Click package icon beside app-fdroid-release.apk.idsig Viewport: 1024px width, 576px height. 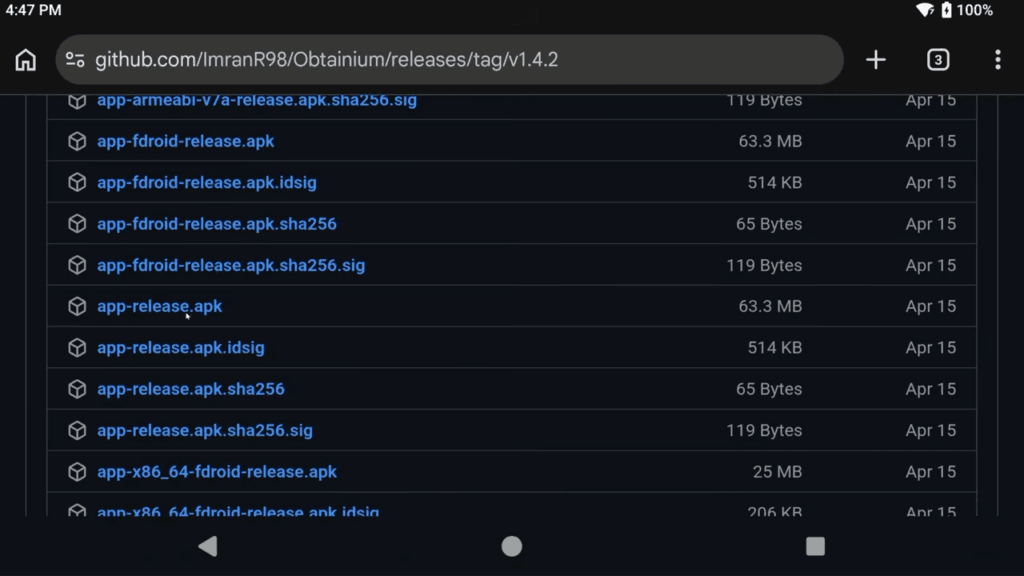click(x=77, y=182)
